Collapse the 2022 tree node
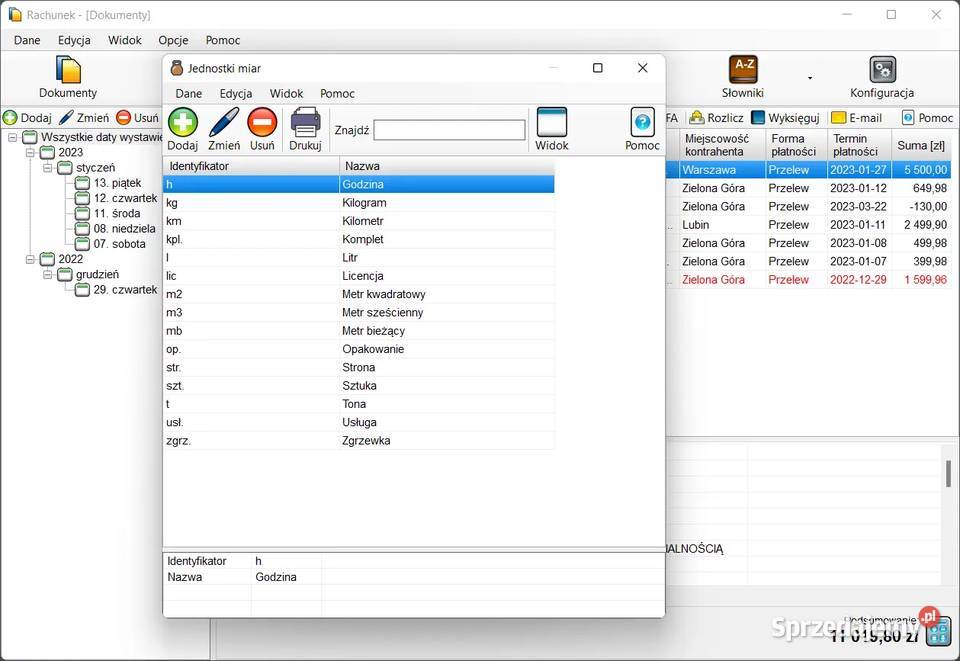This screenshot has height=661, width=960. tap(30, 259)
